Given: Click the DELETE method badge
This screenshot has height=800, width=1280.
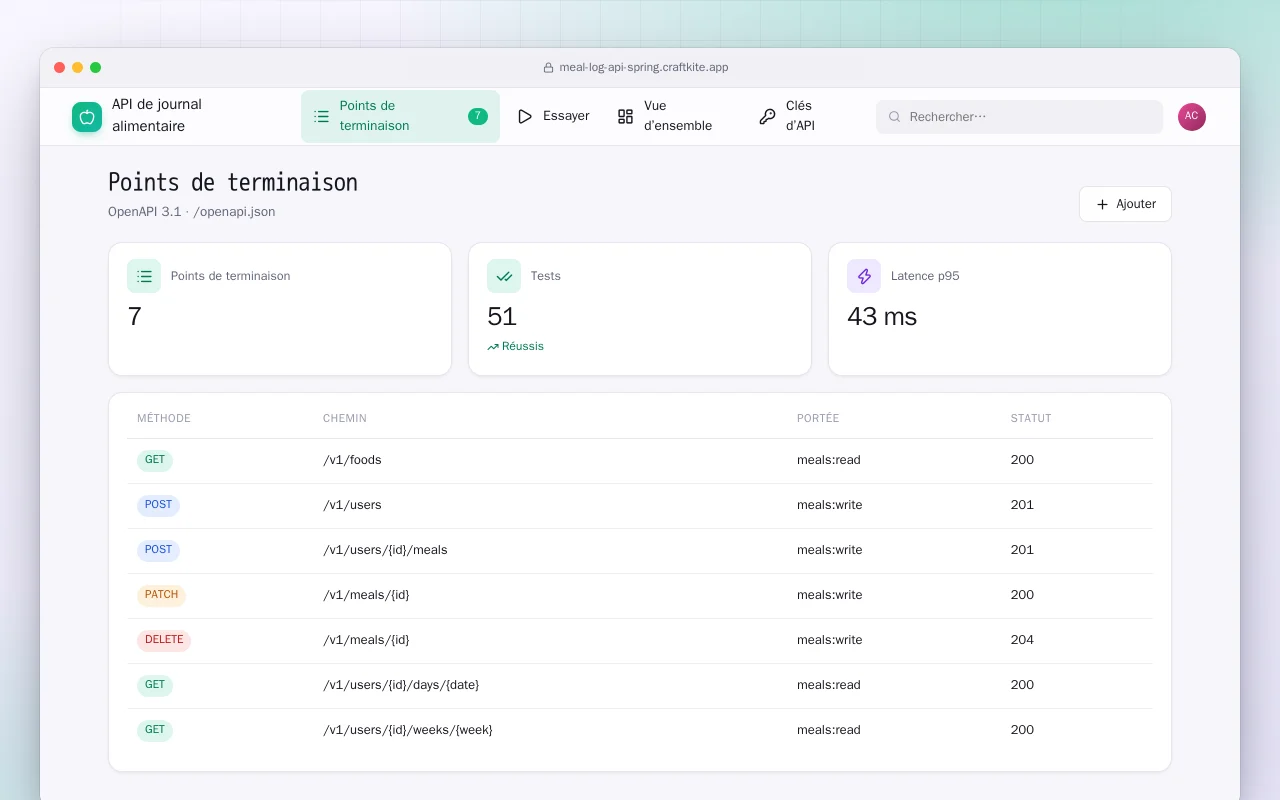Looking at the screenshot, I should pos(164,641).
